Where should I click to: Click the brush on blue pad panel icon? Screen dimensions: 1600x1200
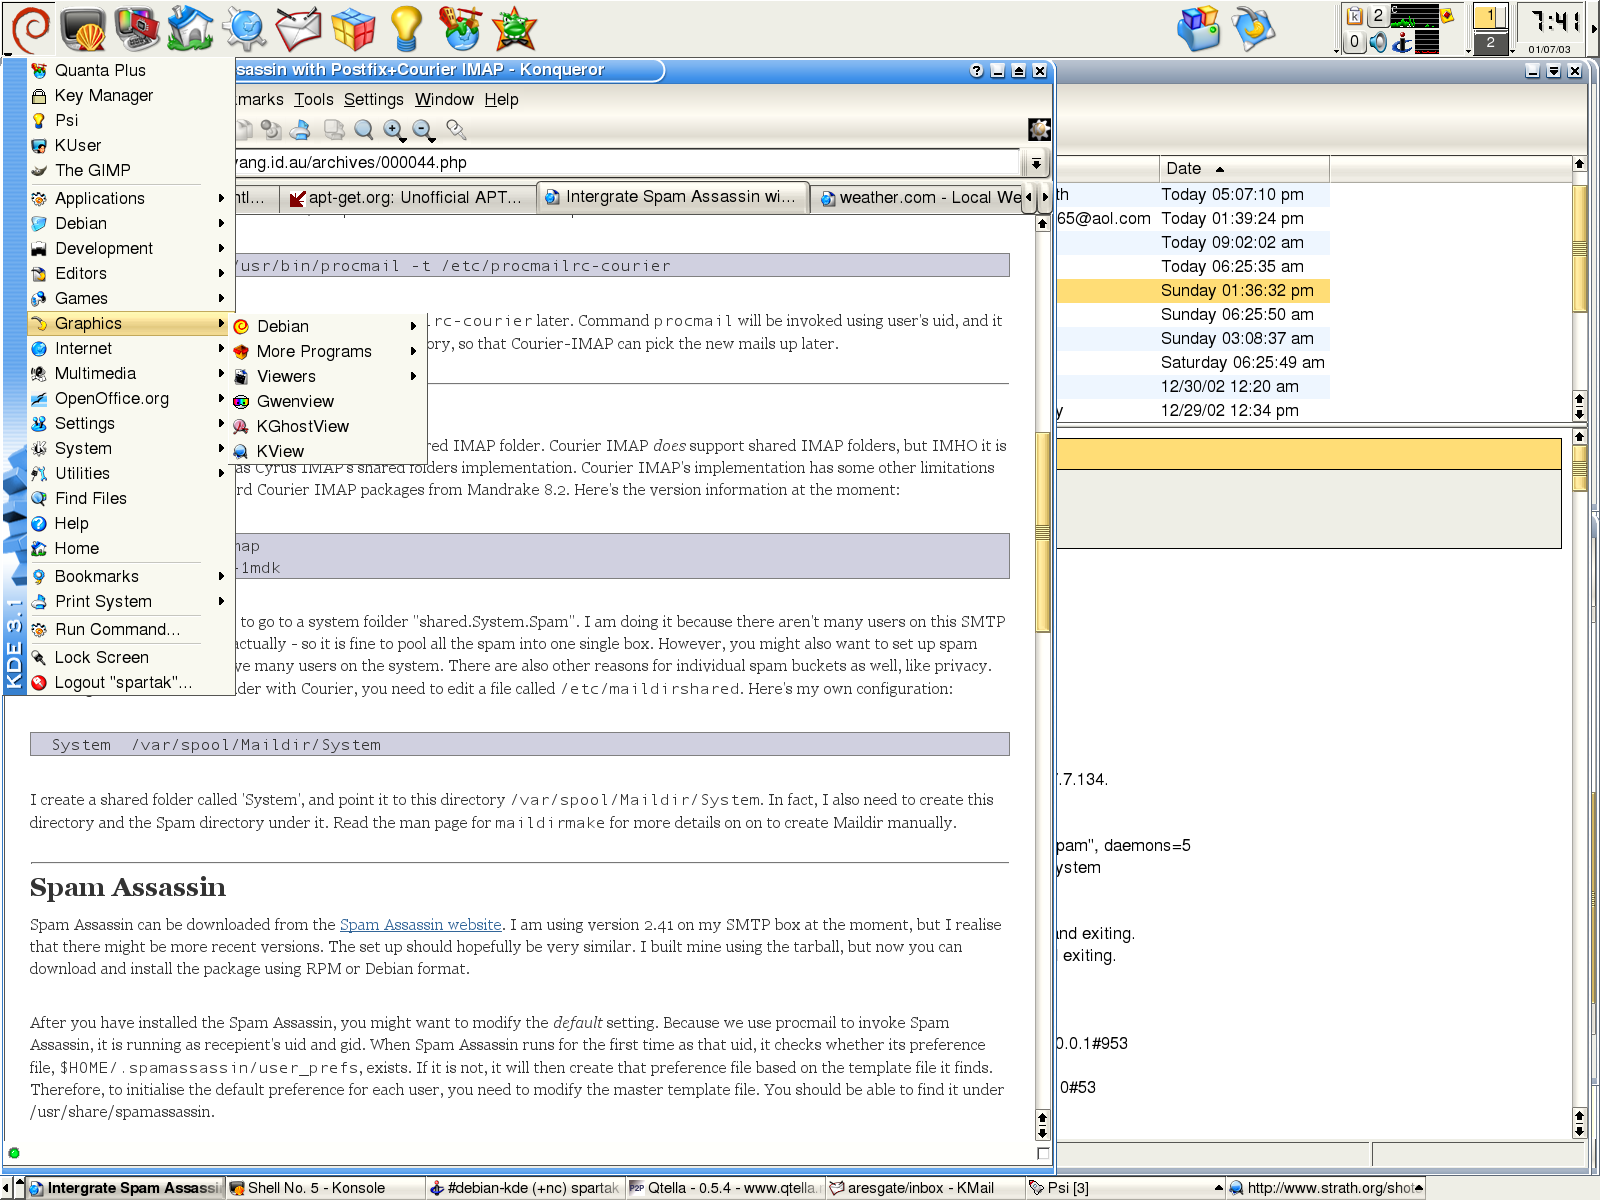point(1253,28)
